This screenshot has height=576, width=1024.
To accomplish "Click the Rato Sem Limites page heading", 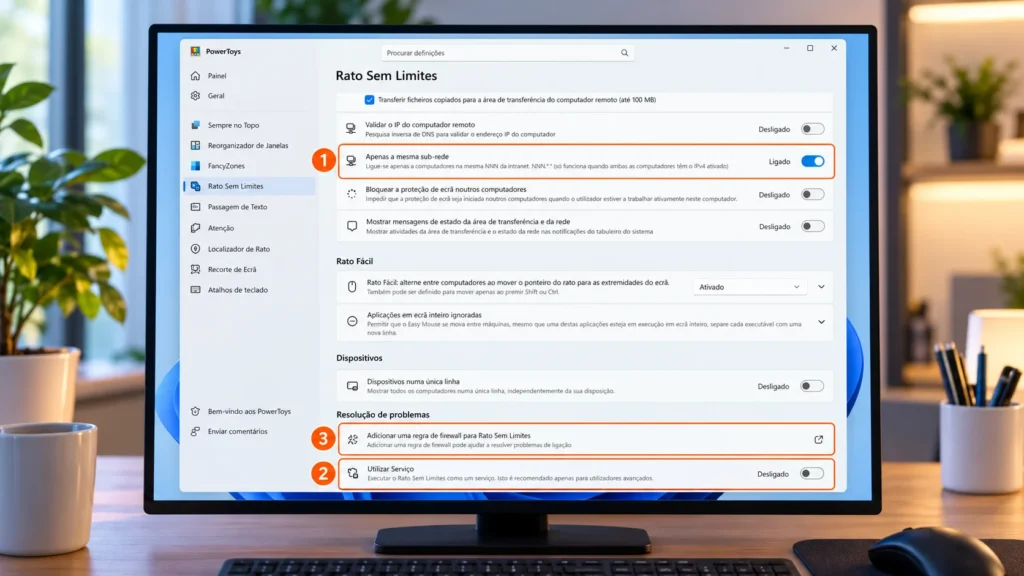I will click(x=386, y=76).
